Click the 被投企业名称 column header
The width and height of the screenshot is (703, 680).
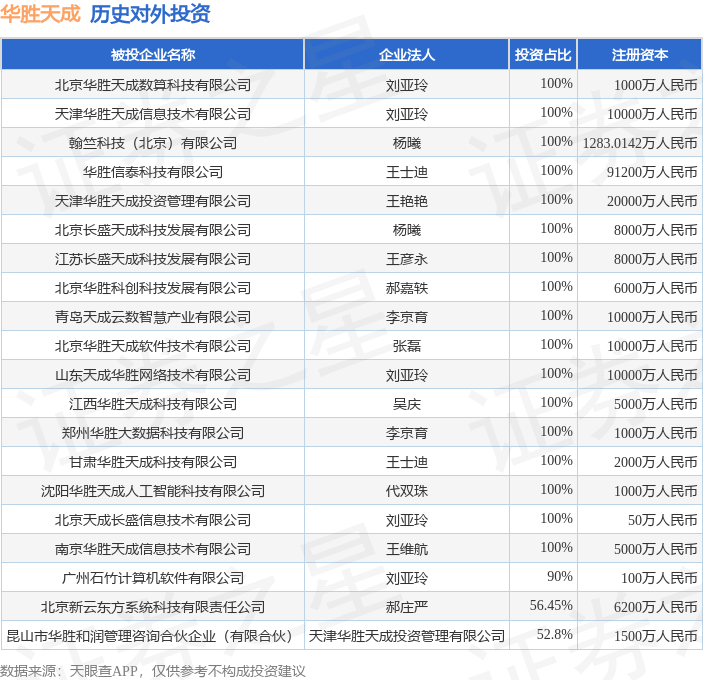[x=153, y=55]
